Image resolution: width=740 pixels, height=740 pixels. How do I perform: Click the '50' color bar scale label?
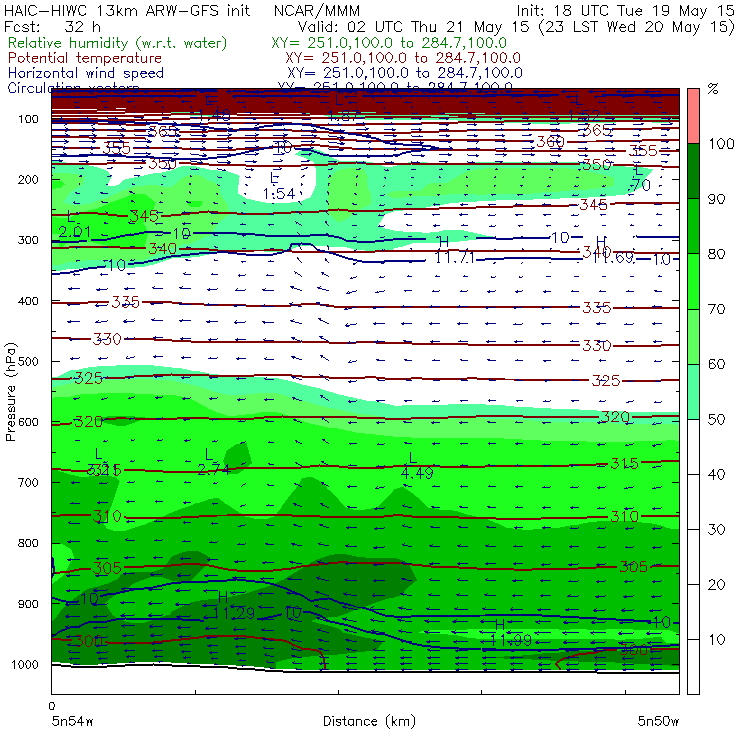(x=717, y=420)
